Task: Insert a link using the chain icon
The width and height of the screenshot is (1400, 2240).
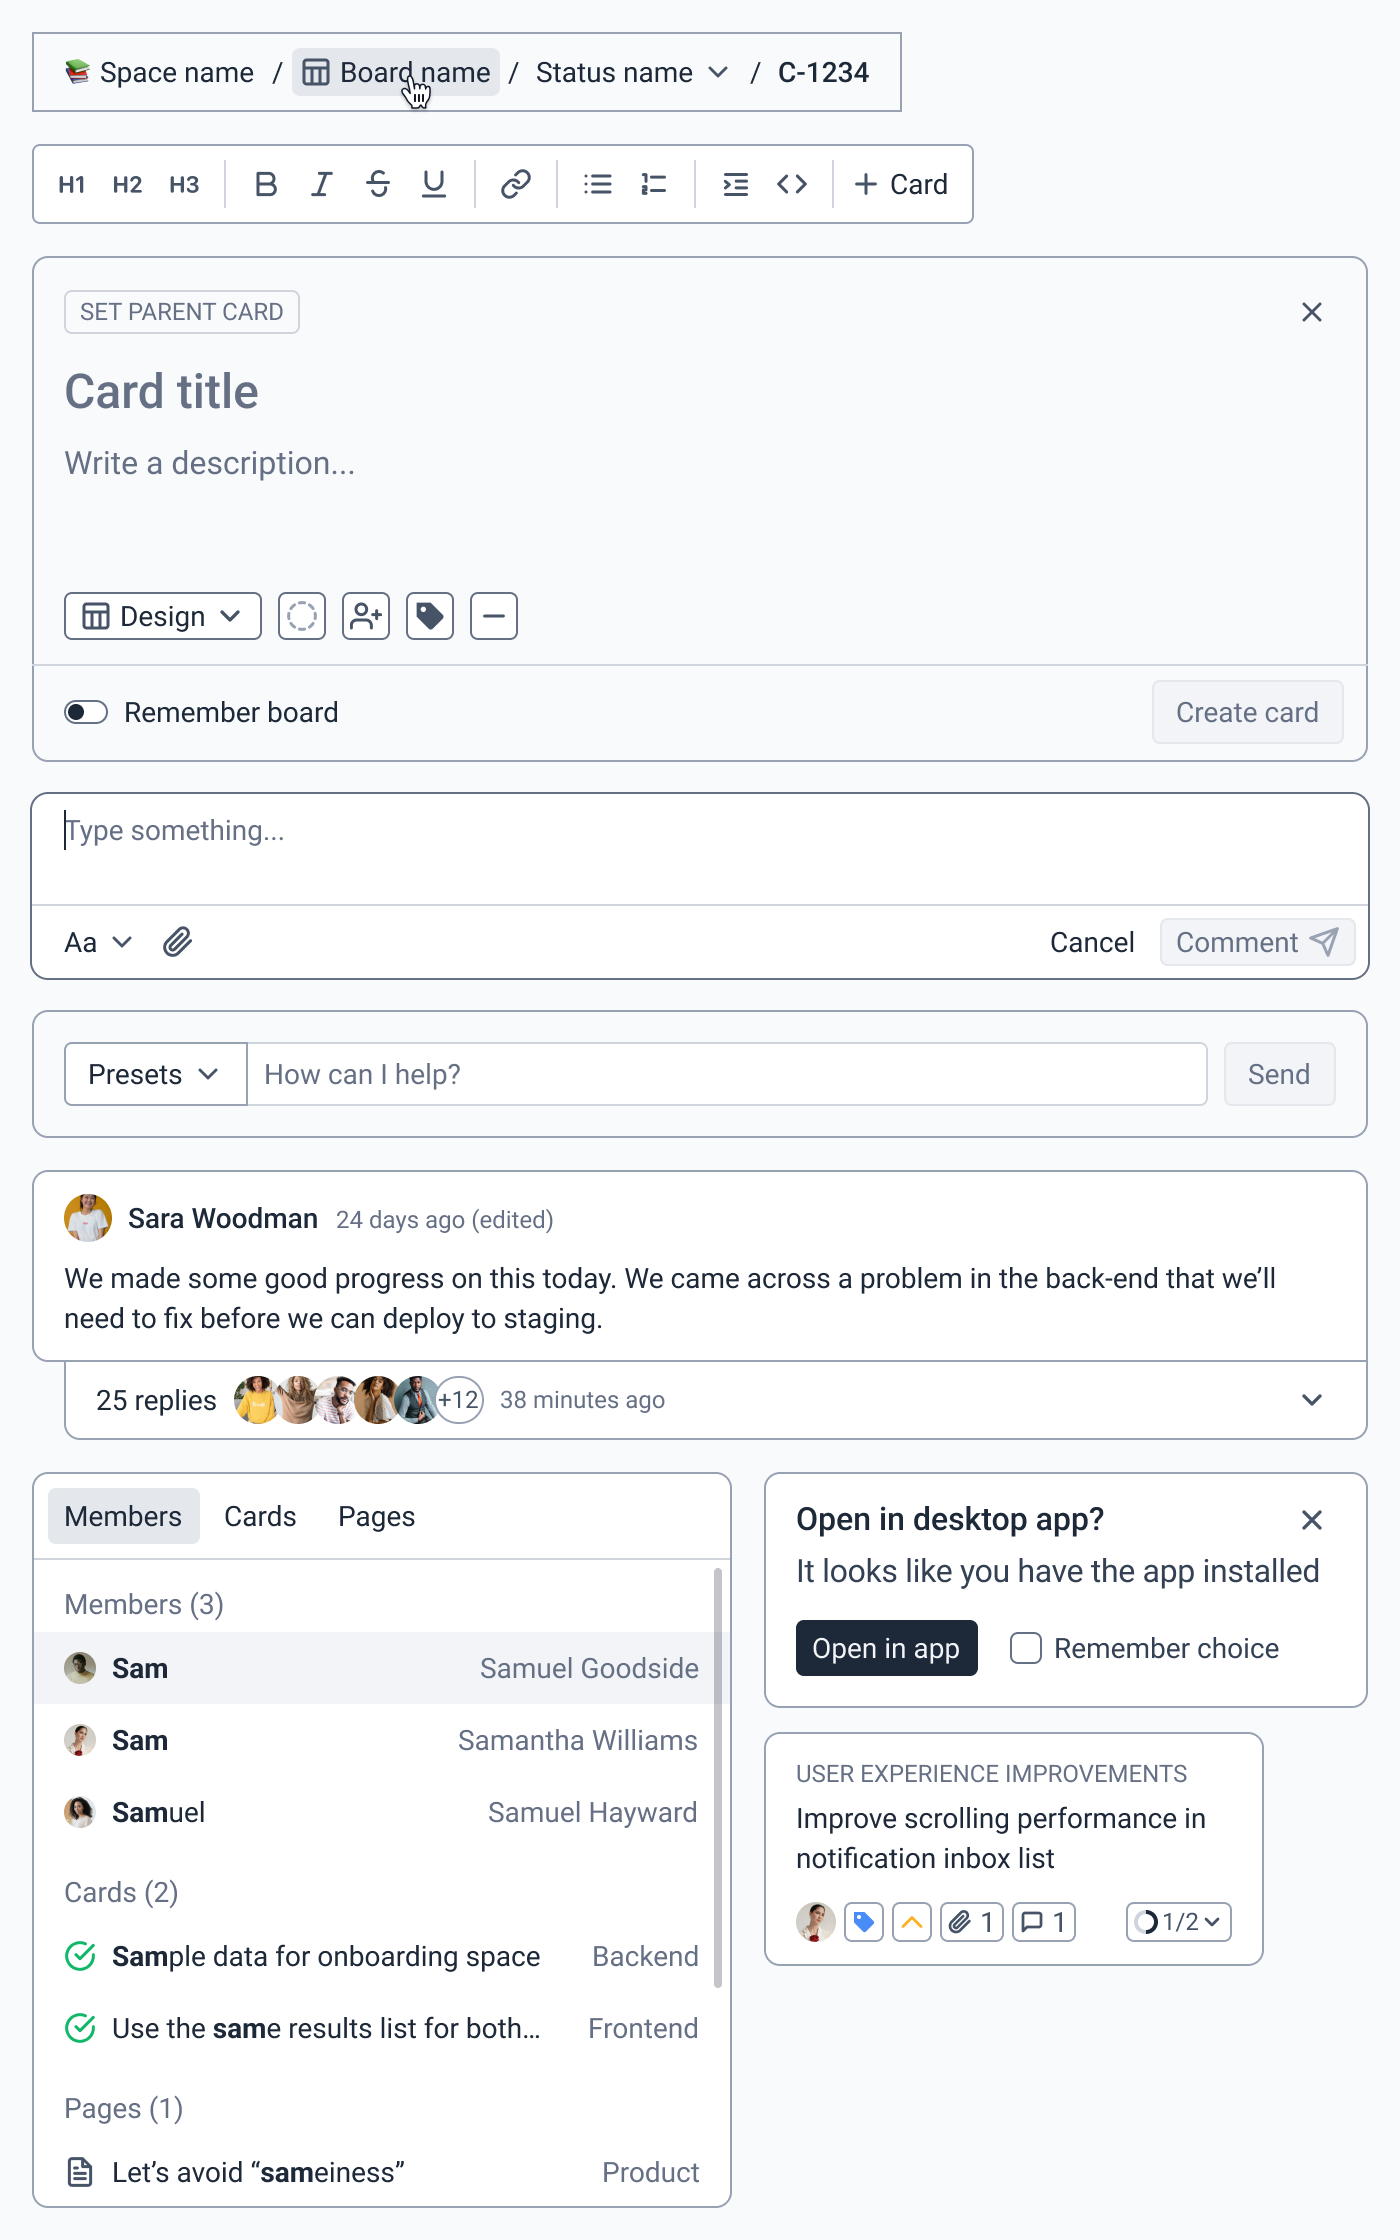Action: click(x=515, y=184)
